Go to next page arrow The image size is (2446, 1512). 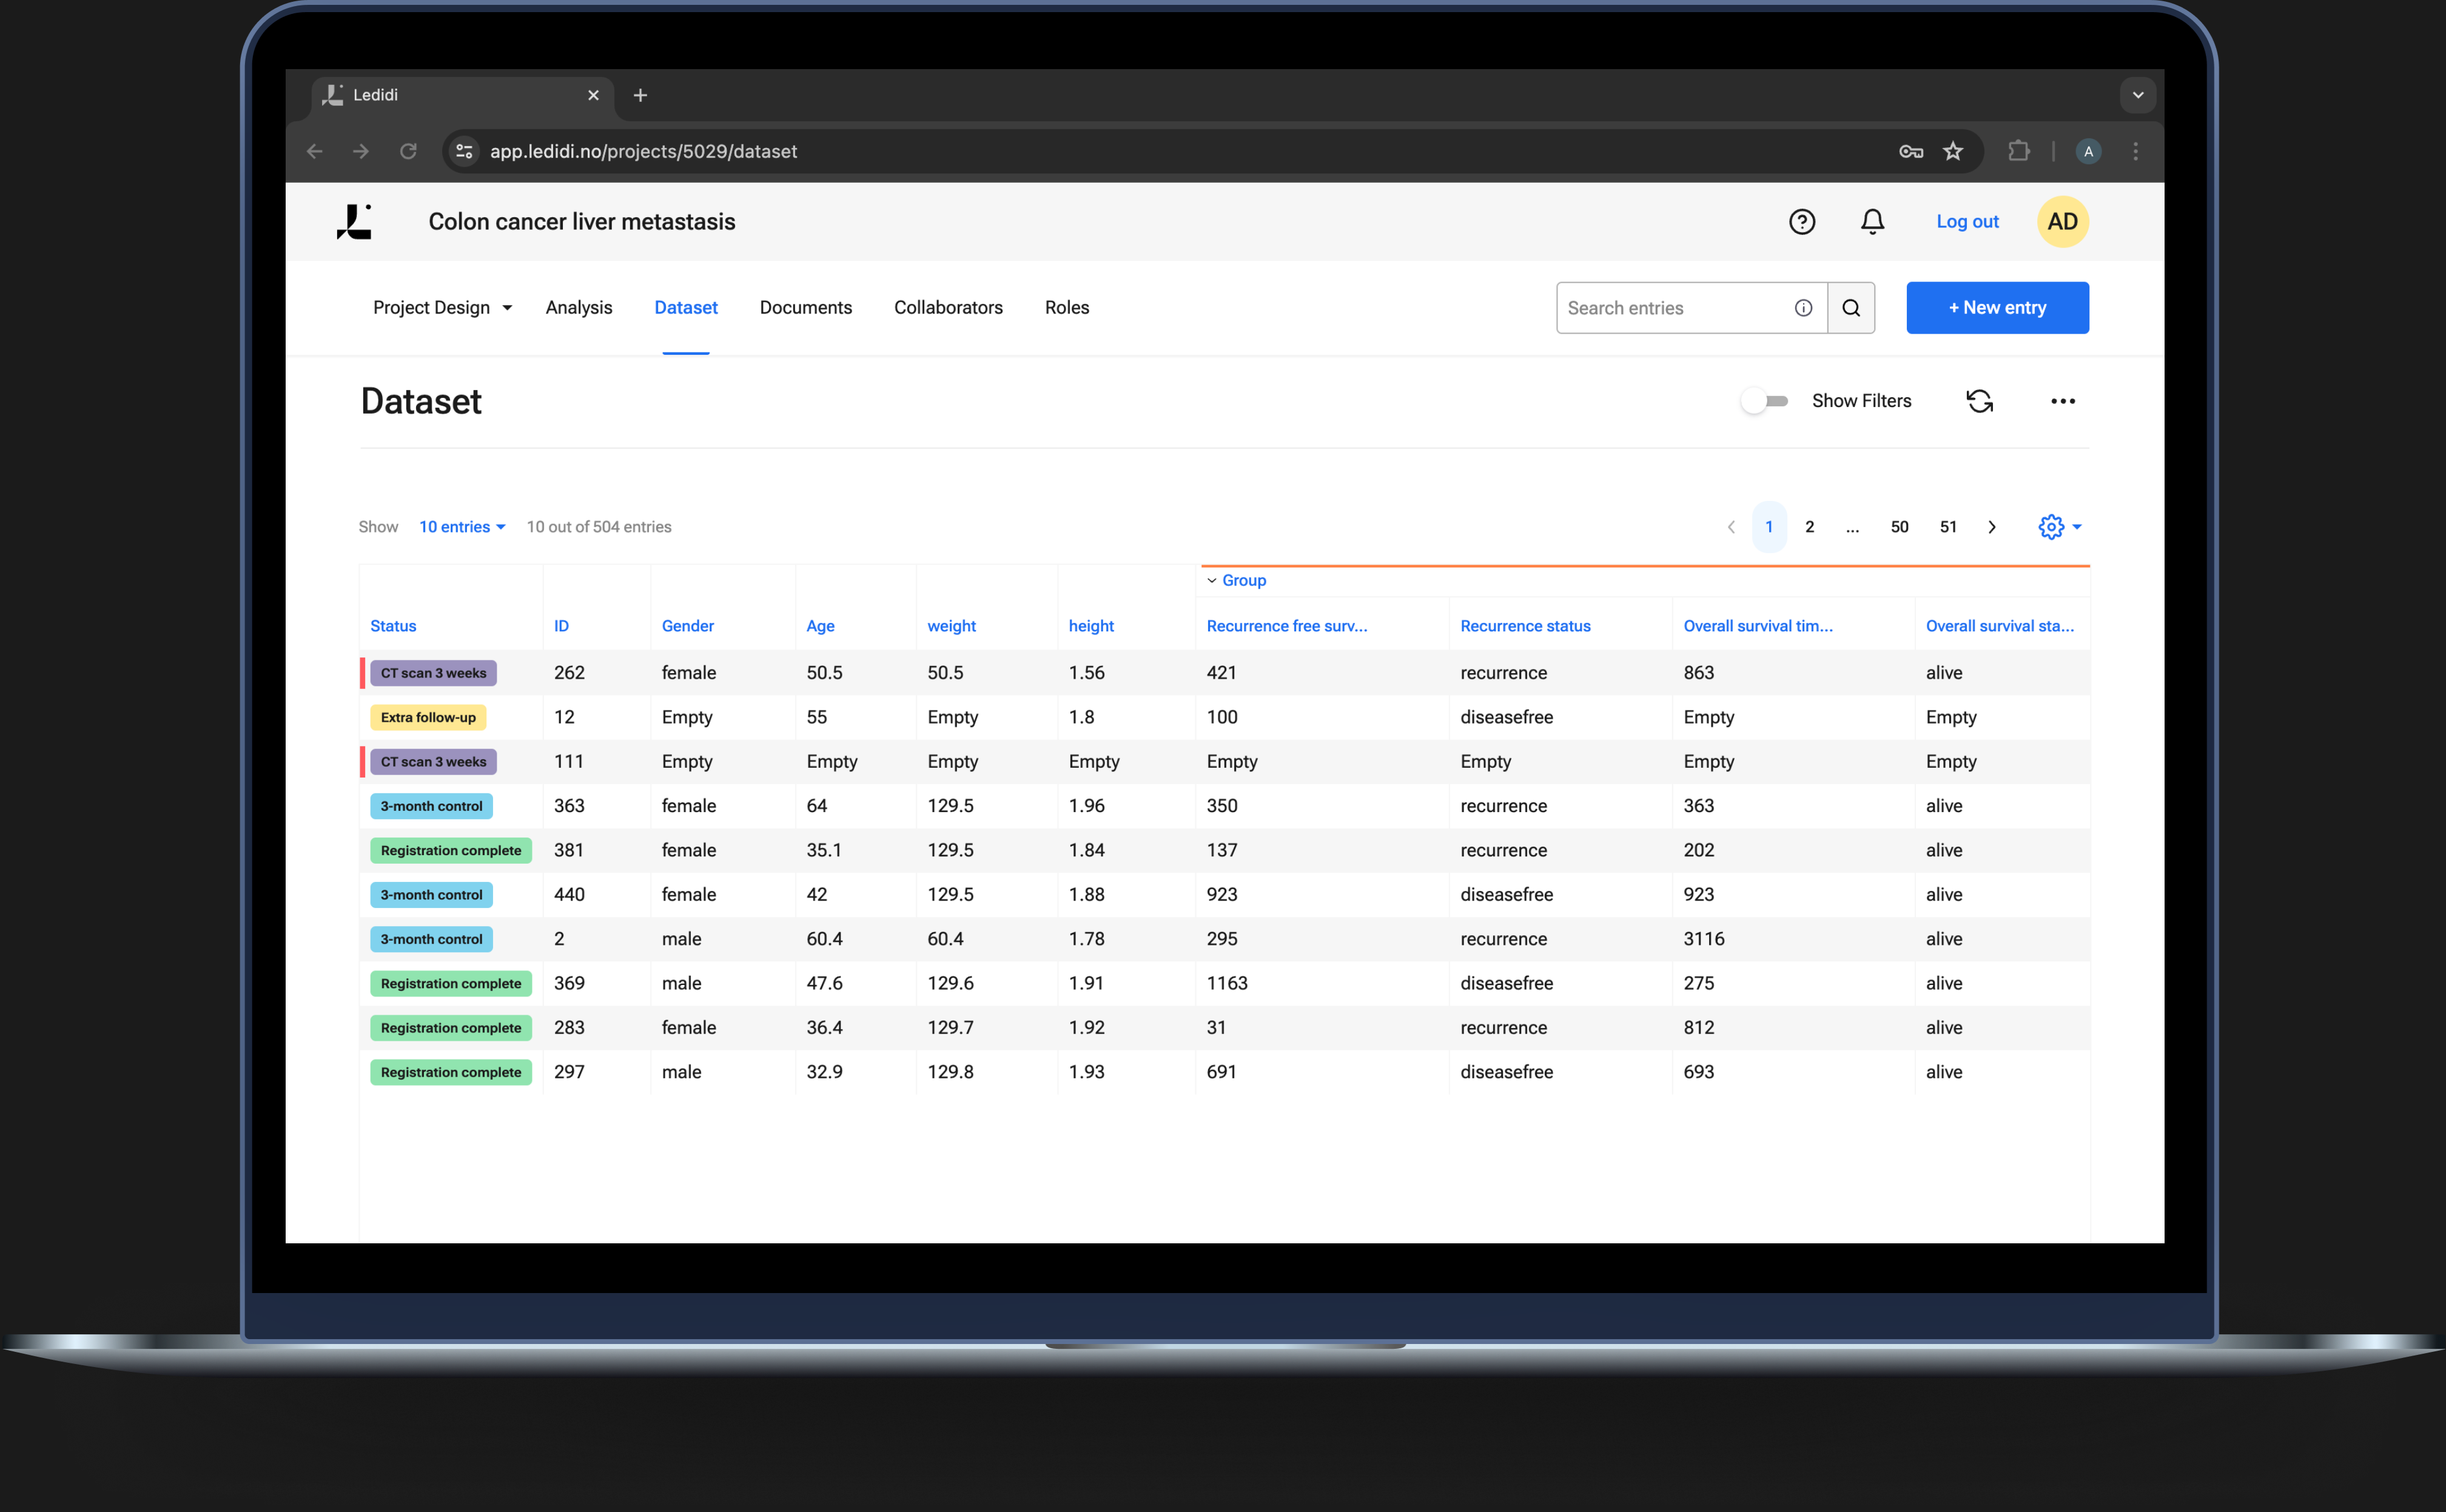(1991, 527)
